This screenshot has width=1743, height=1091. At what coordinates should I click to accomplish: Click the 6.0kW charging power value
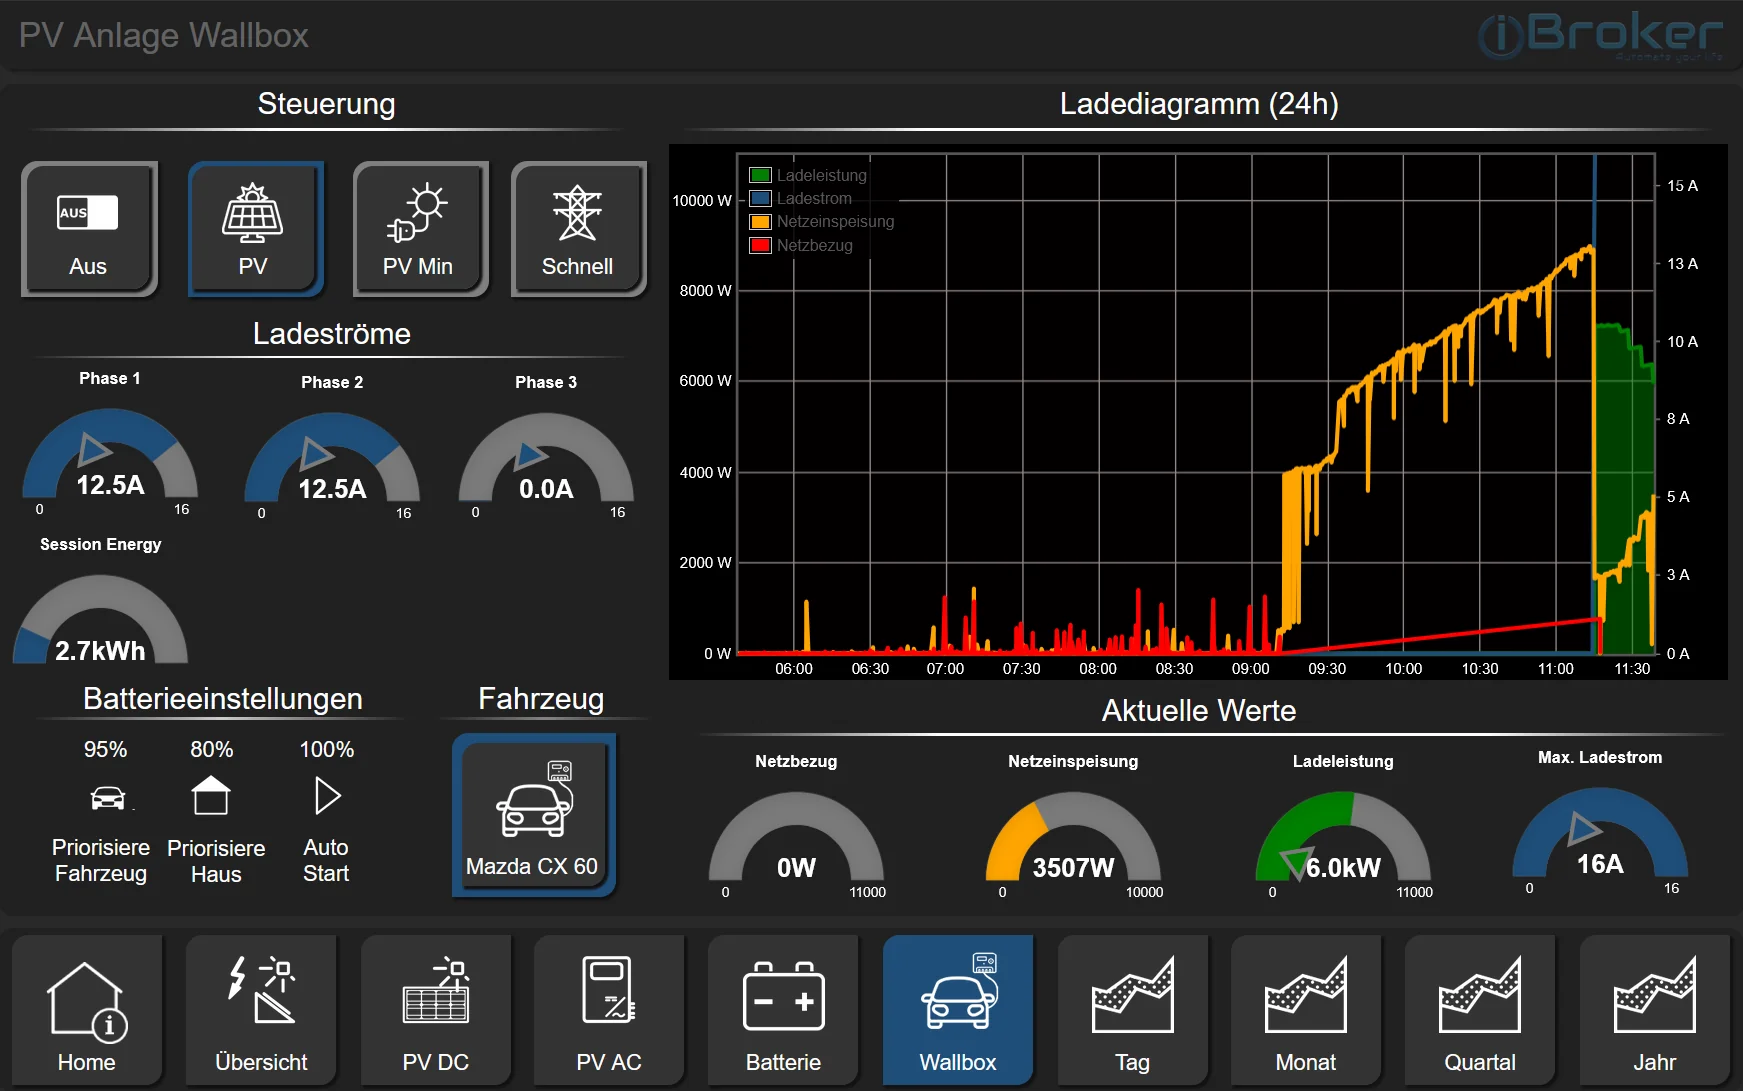pos(1343,868)
